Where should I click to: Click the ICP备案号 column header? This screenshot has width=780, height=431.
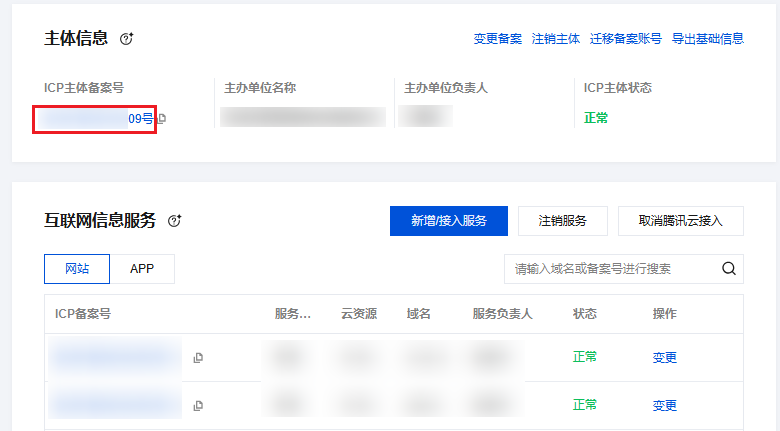83,314
